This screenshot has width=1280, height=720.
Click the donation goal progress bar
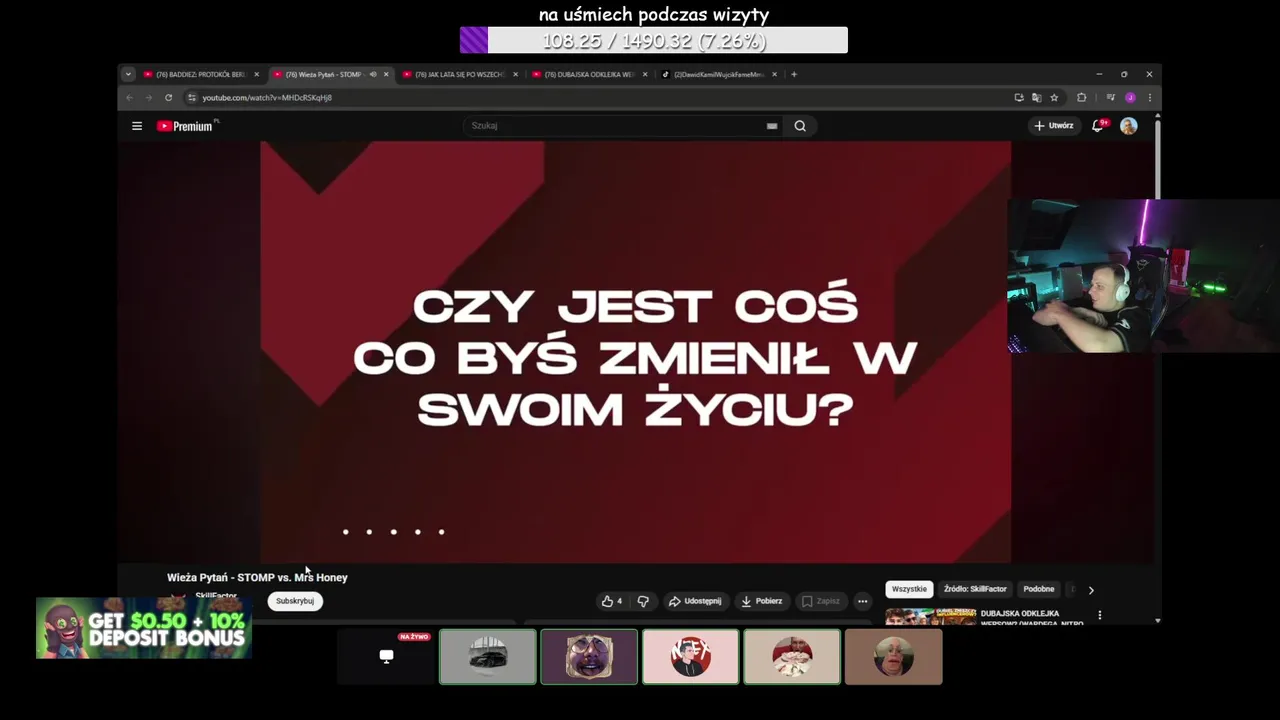(x=653, y=40)
